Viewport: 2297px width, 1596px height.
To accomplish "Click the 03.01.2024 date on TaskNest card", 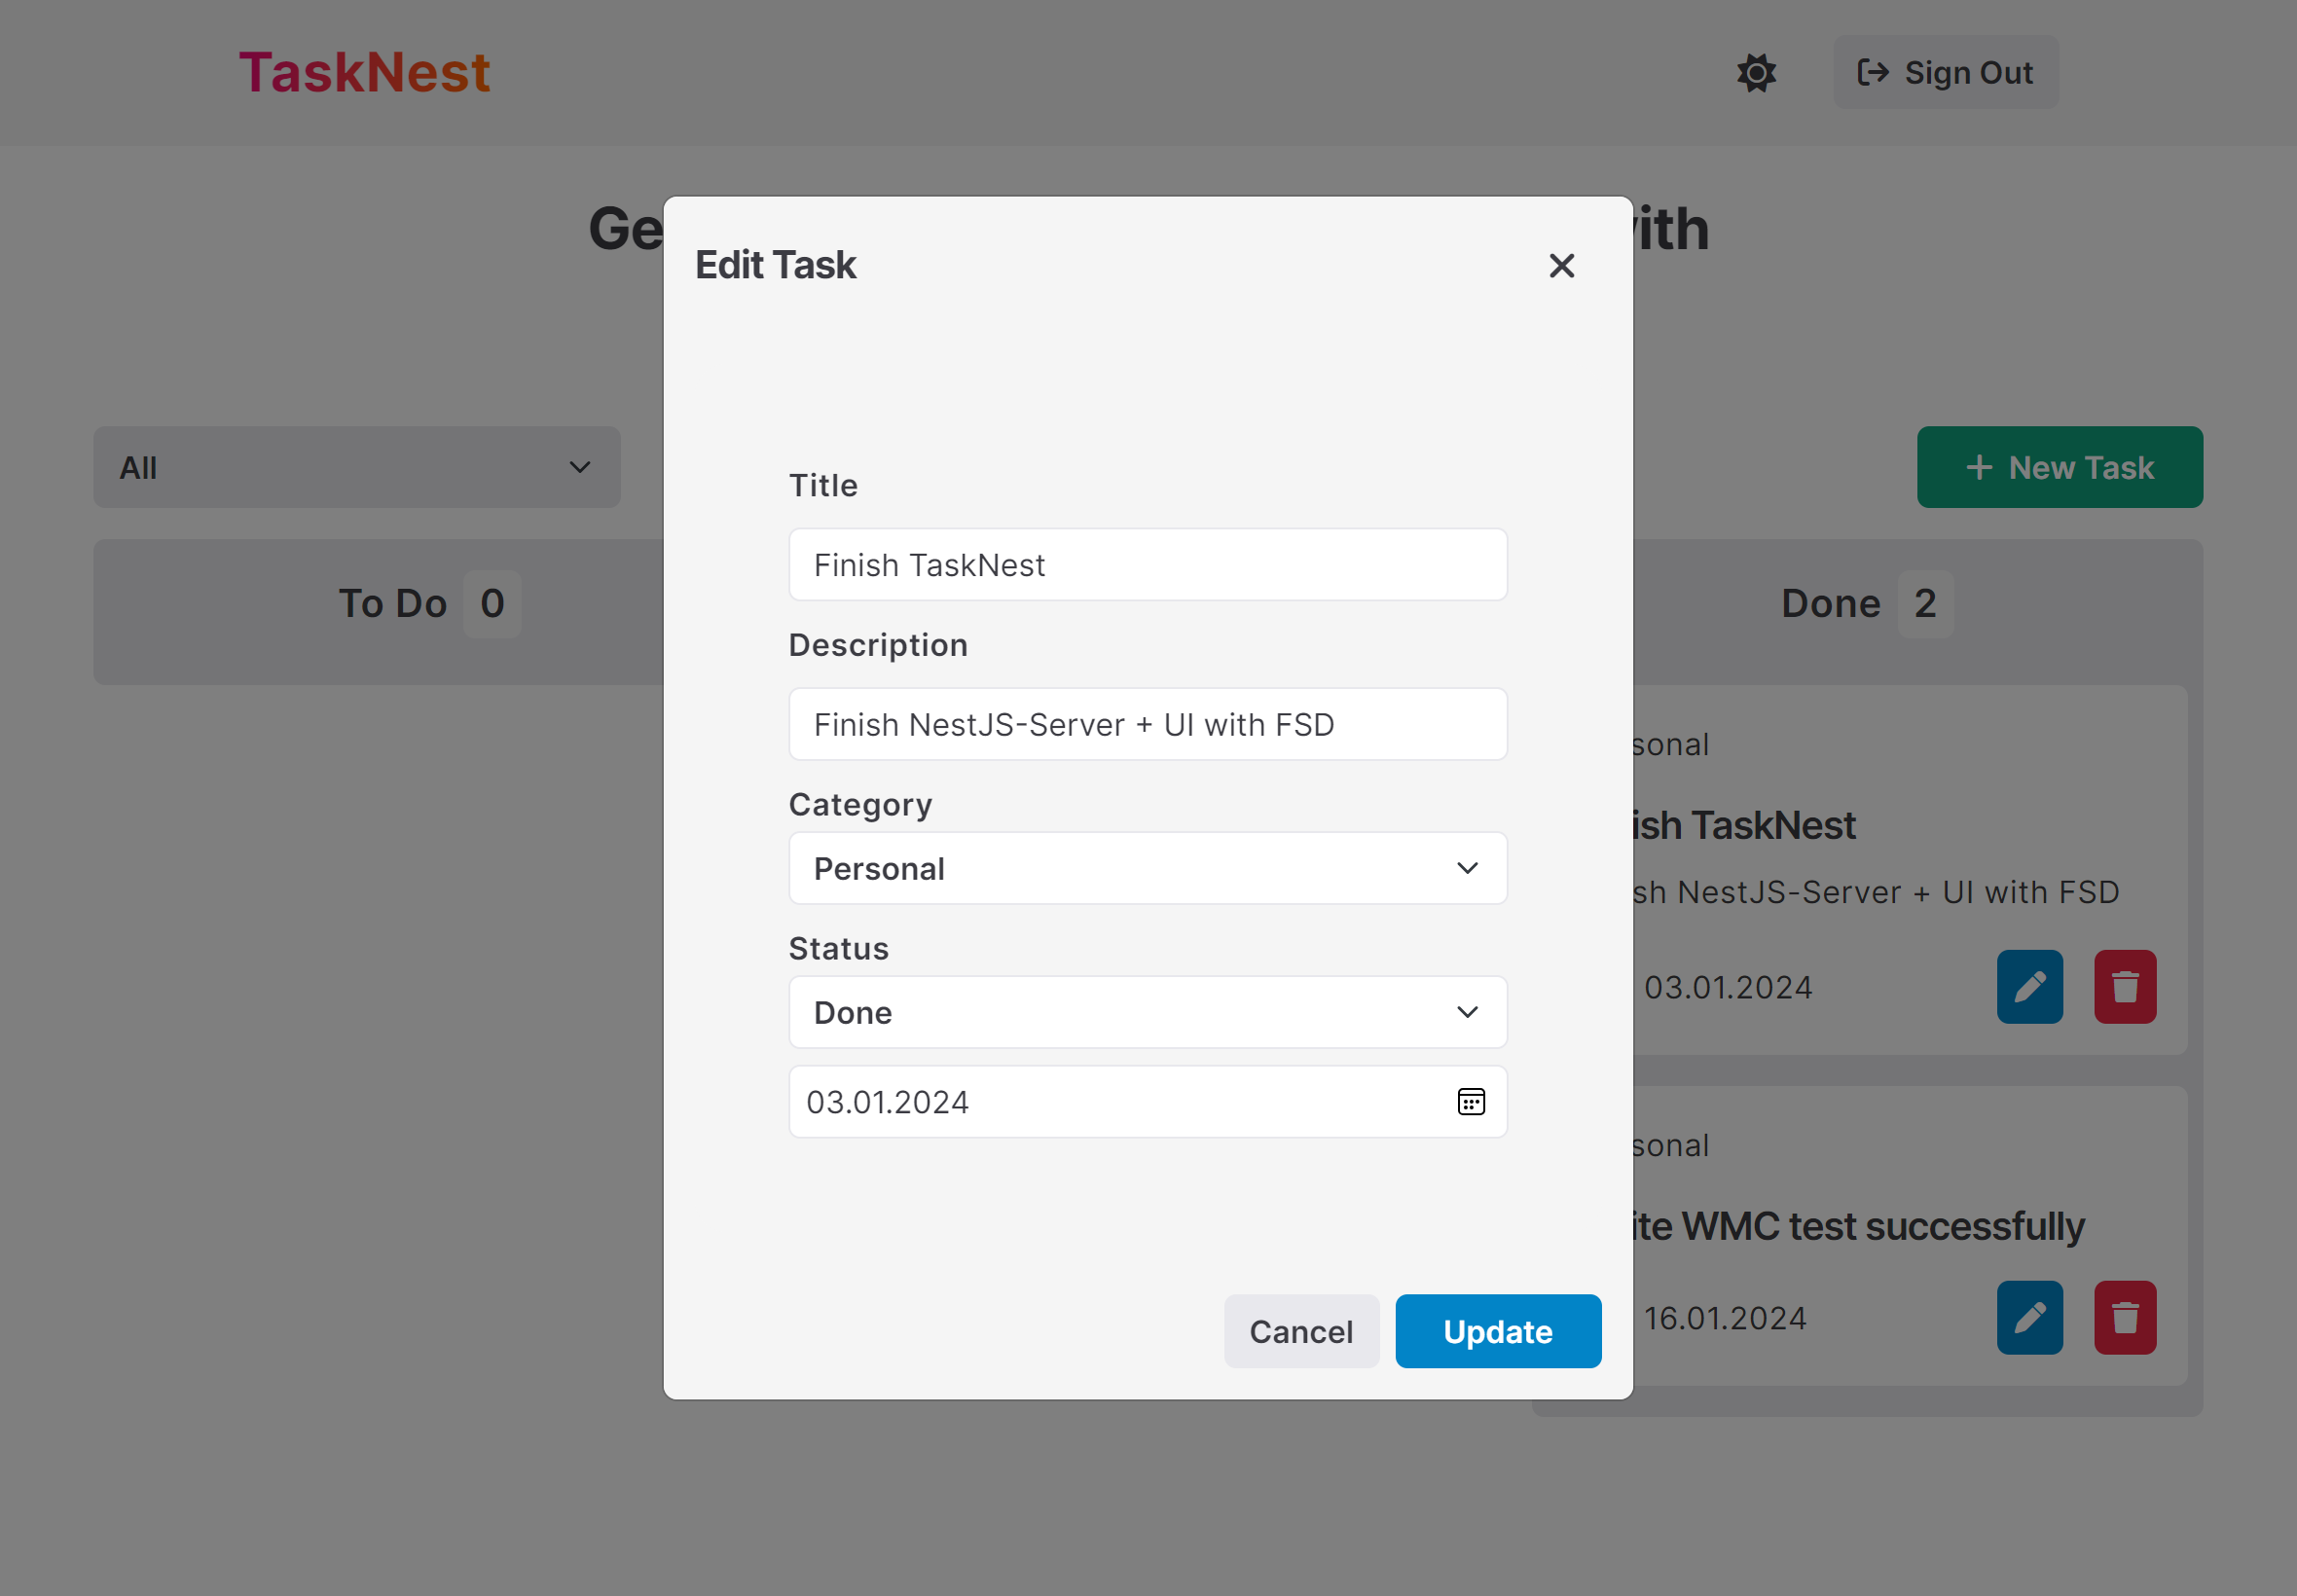I will tap(1728, 987).
